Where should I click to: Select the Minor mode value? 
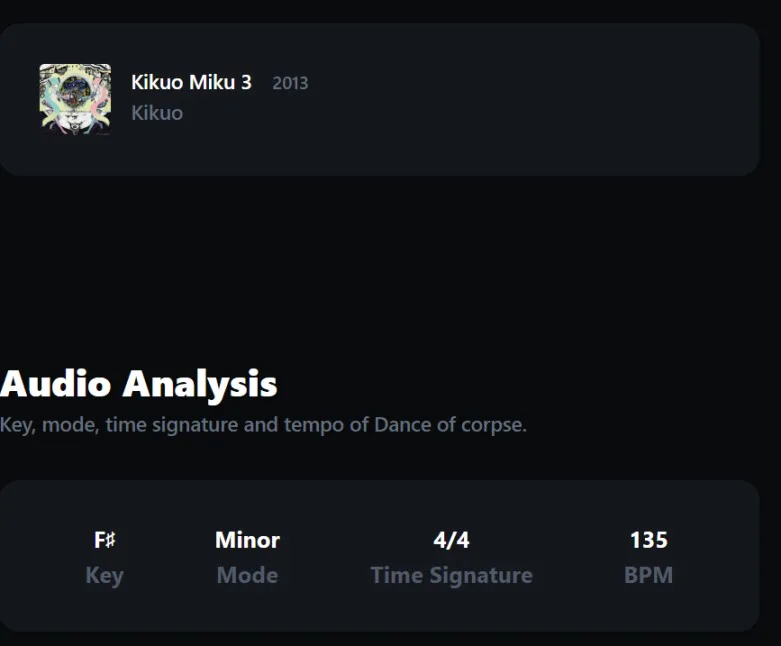(x=248, y=540)
